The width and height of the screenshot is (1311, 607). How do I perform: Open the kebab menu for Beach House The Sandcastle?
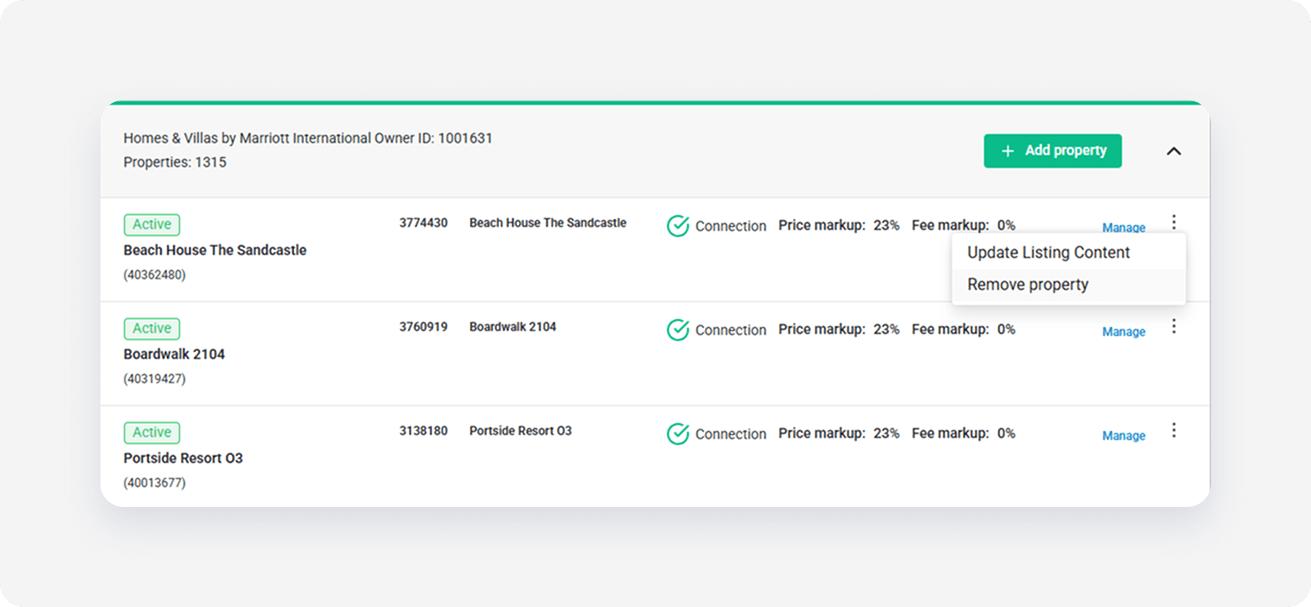[x=1174, y=222]
